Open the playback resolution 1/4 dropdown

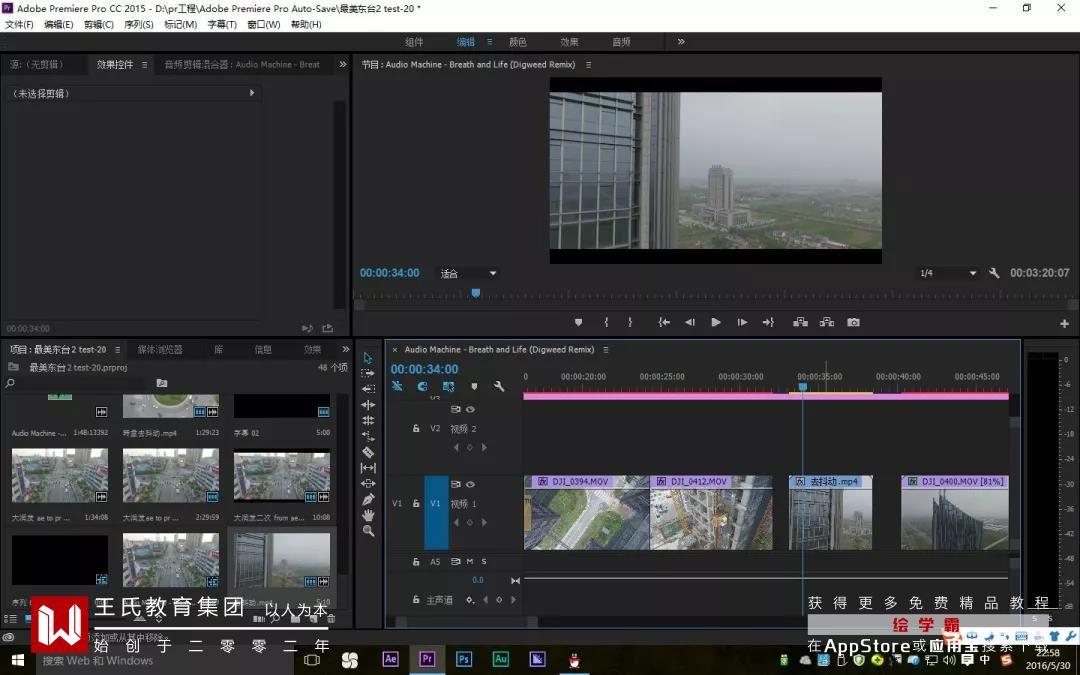tap(948, 273)
